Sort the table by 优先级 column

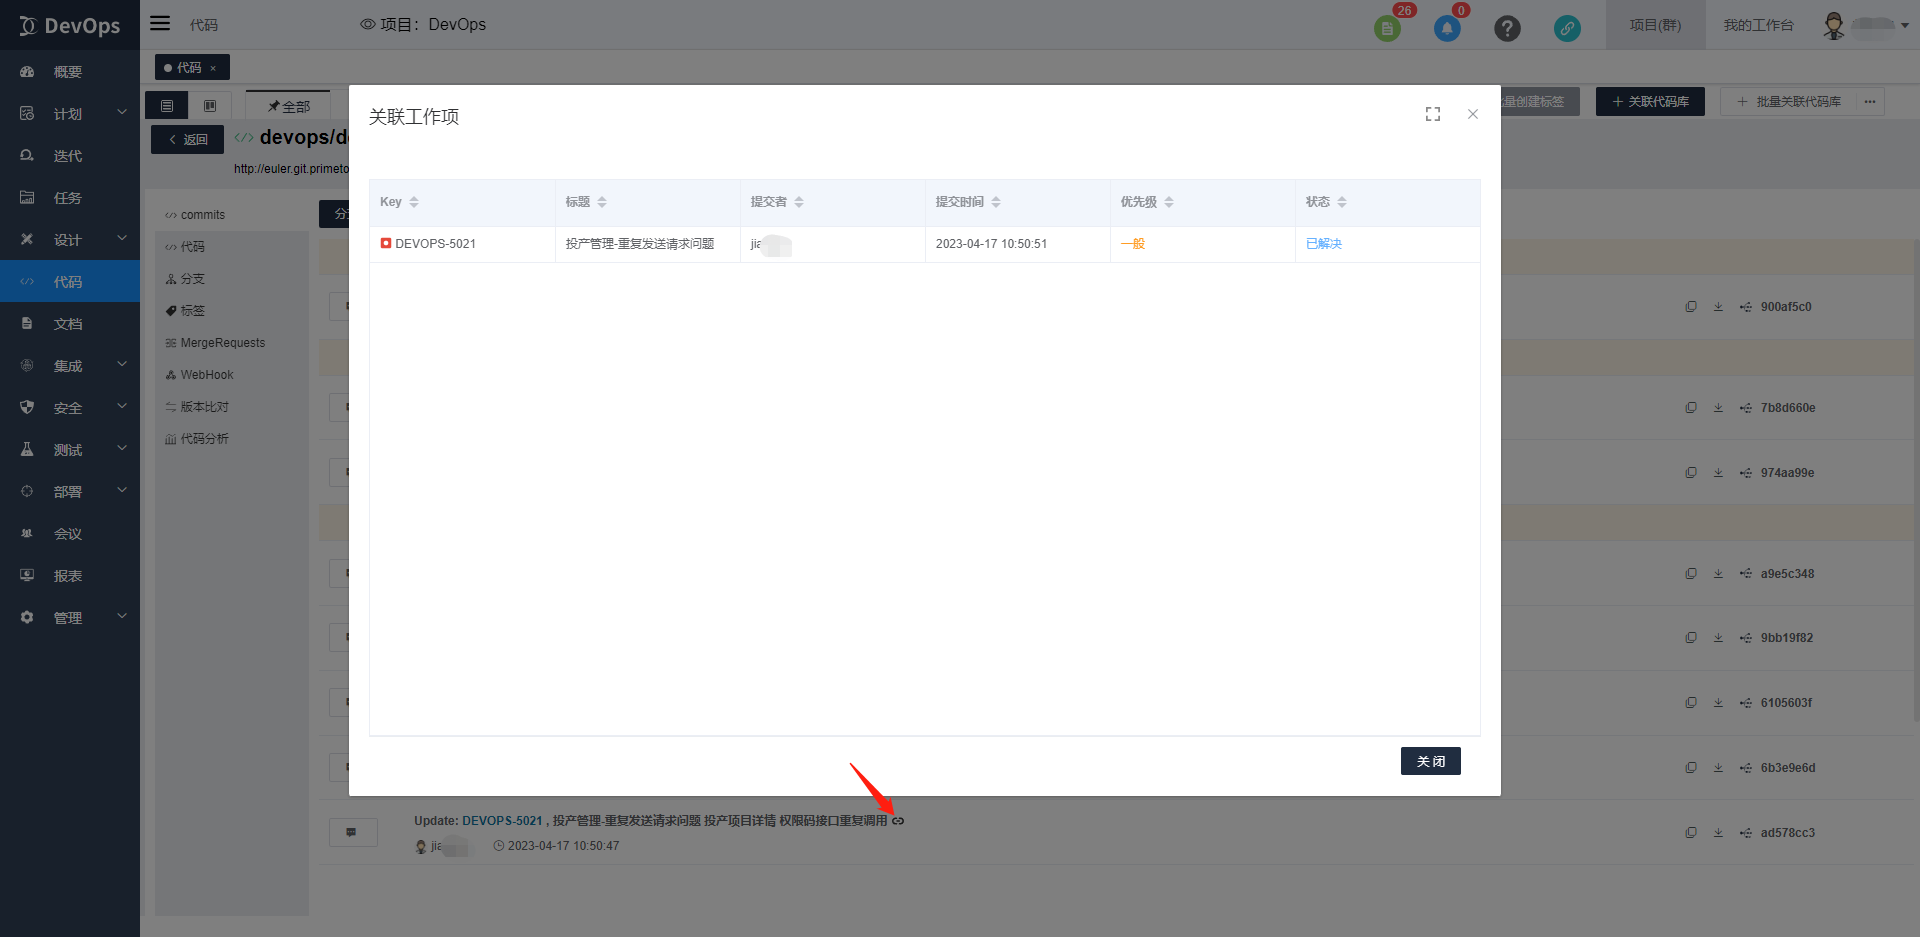(x=1169, y=202)
